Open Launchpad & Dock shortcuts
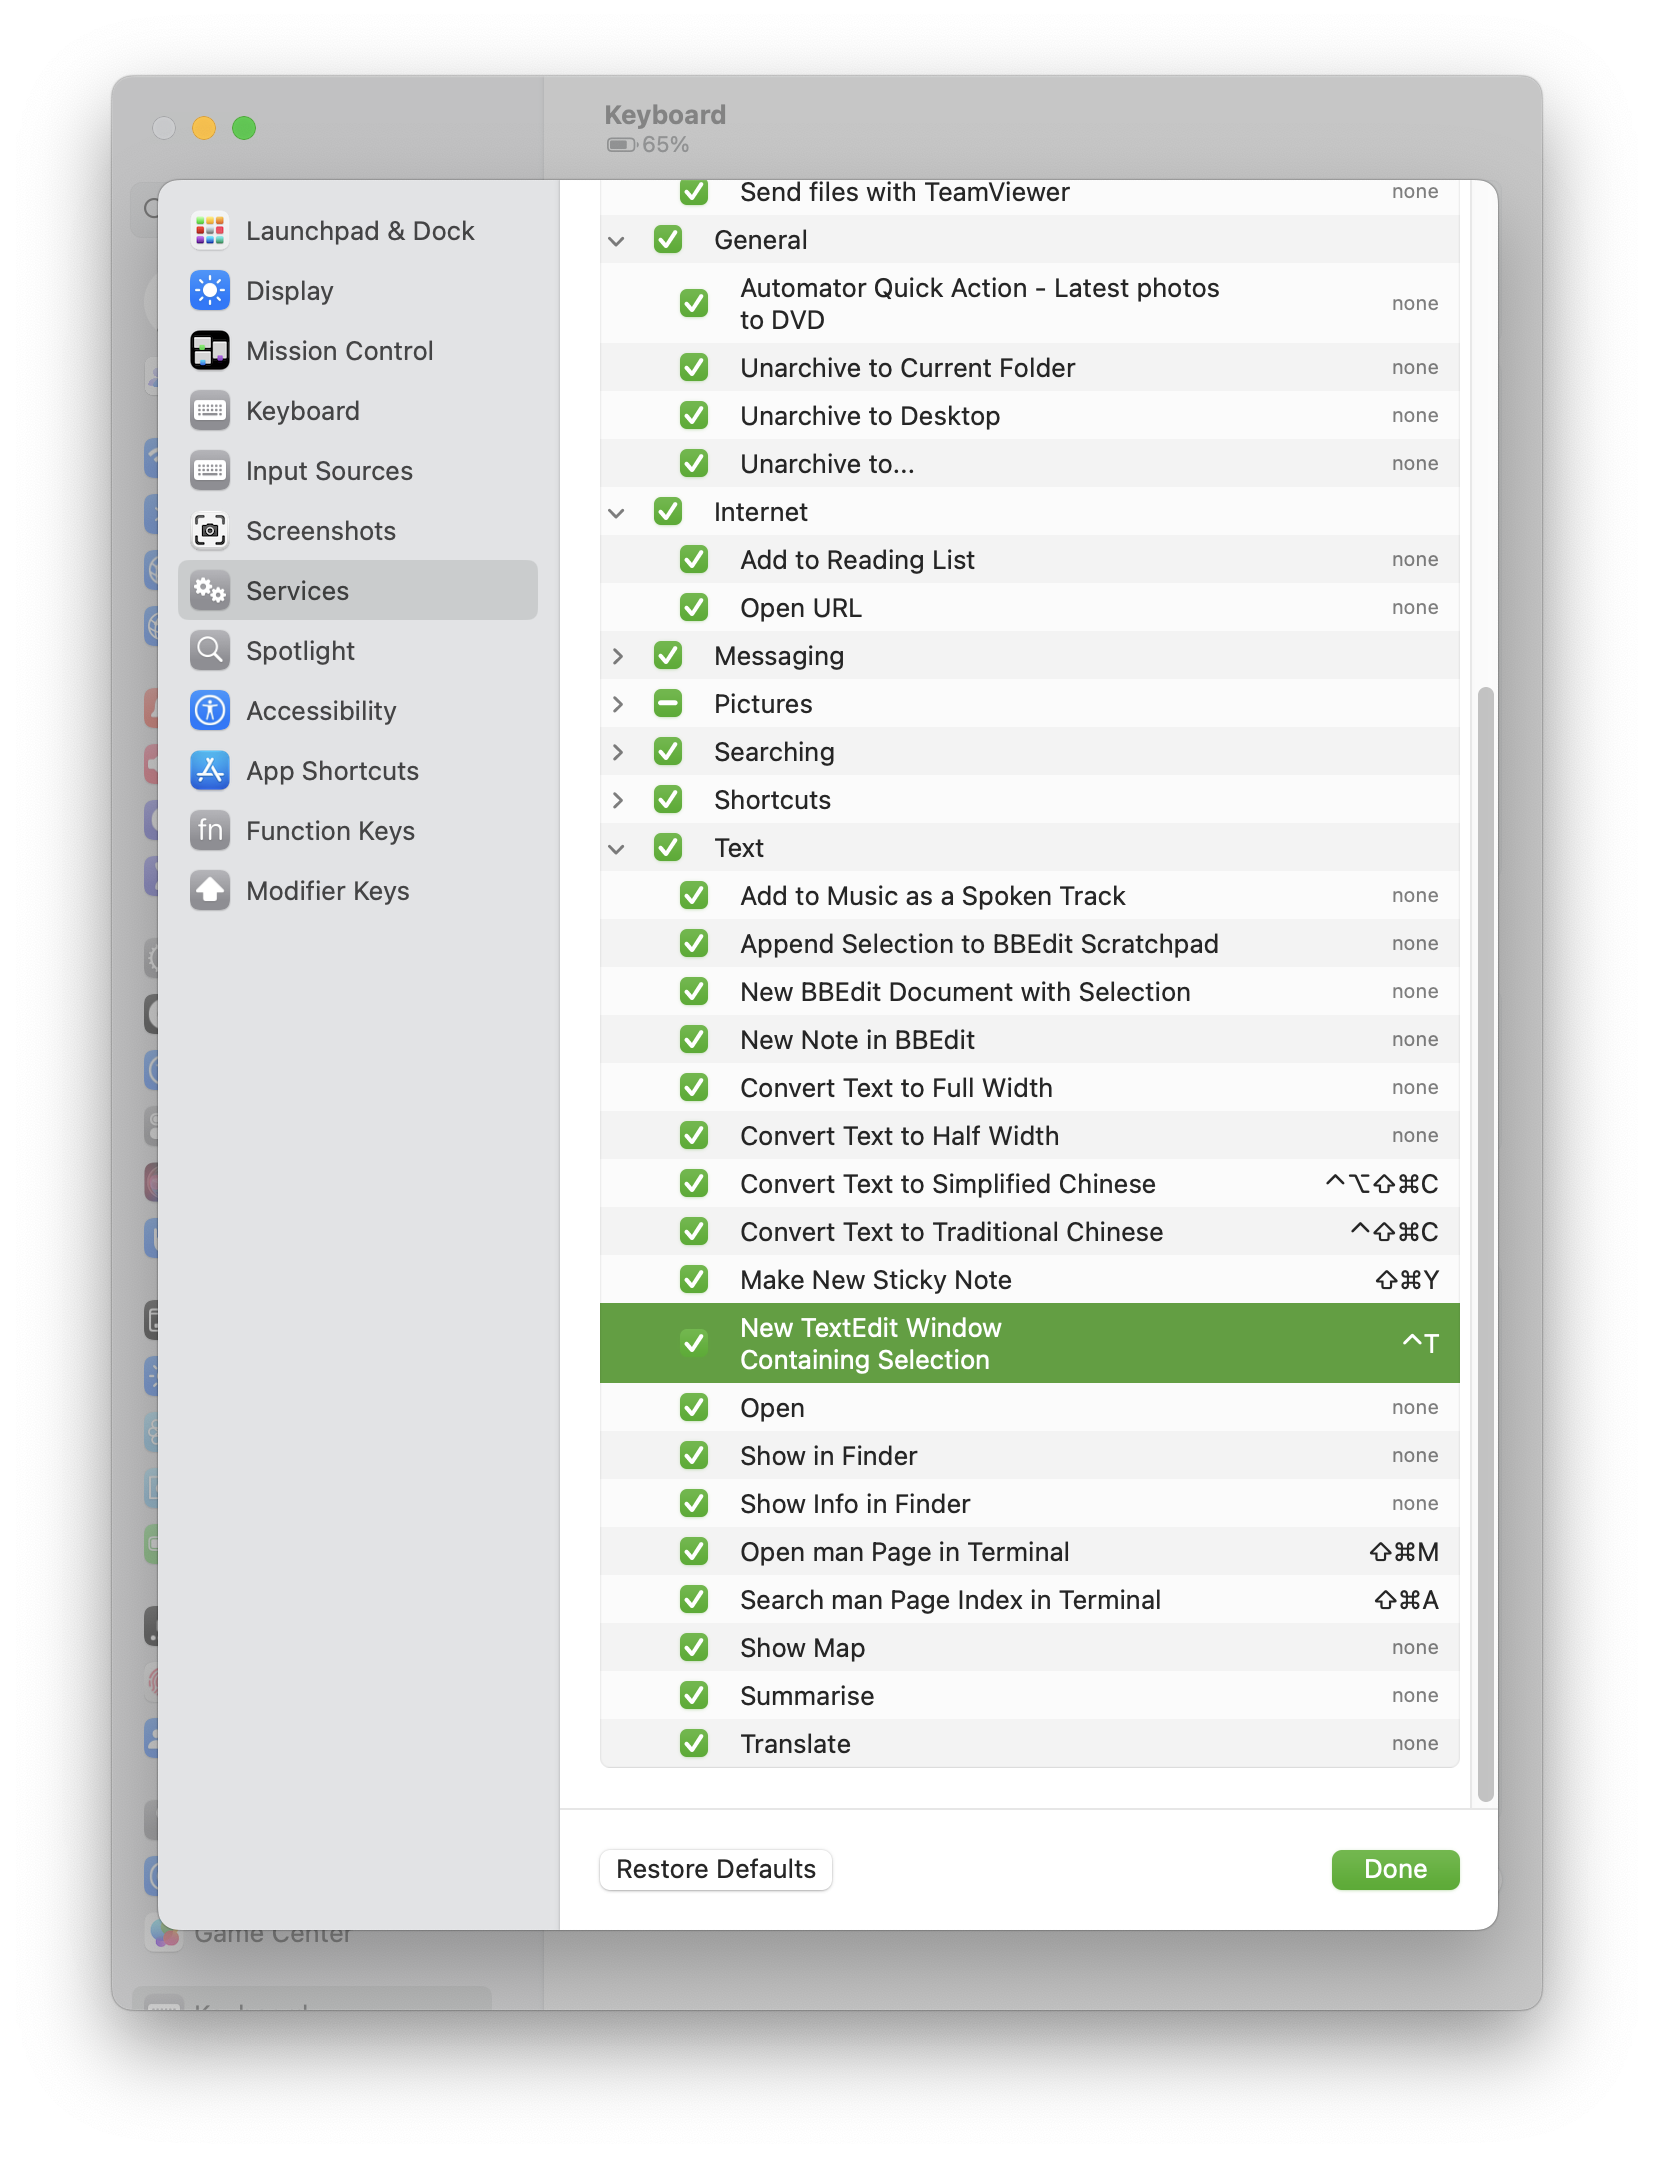 [358, 231]
